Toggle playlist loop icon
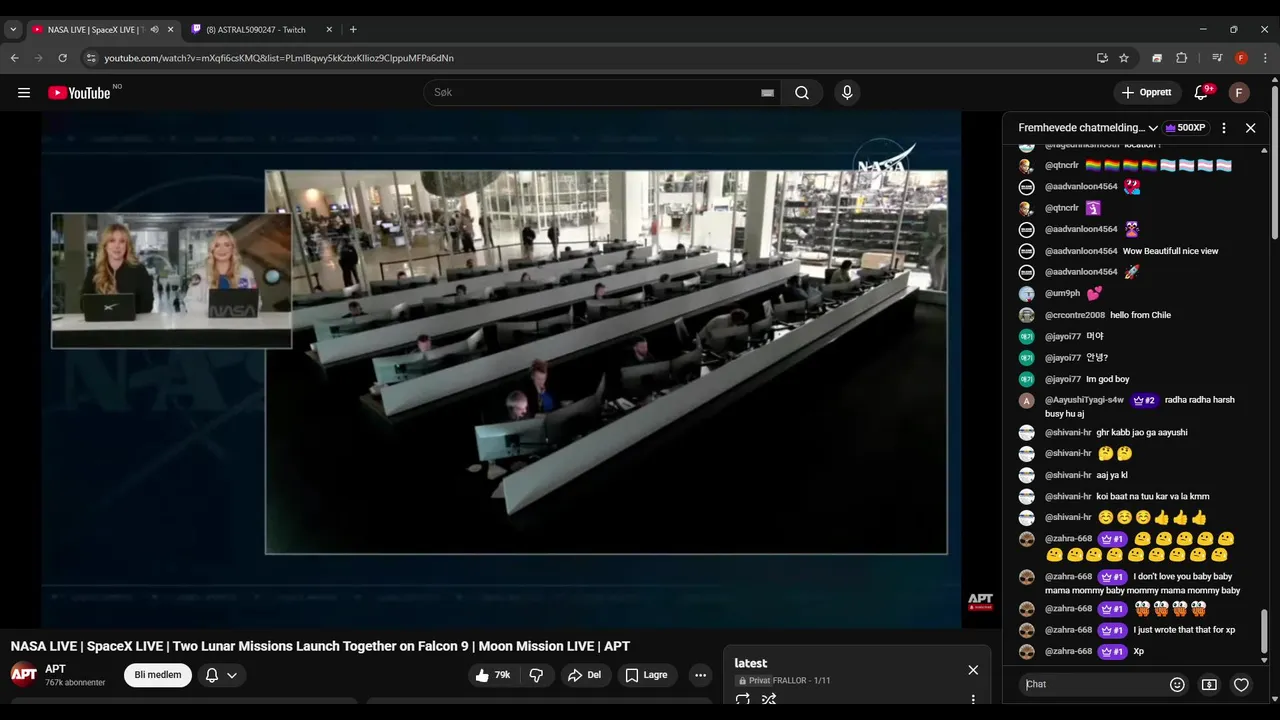The image size is (1280, 720). tap(743, 700)
